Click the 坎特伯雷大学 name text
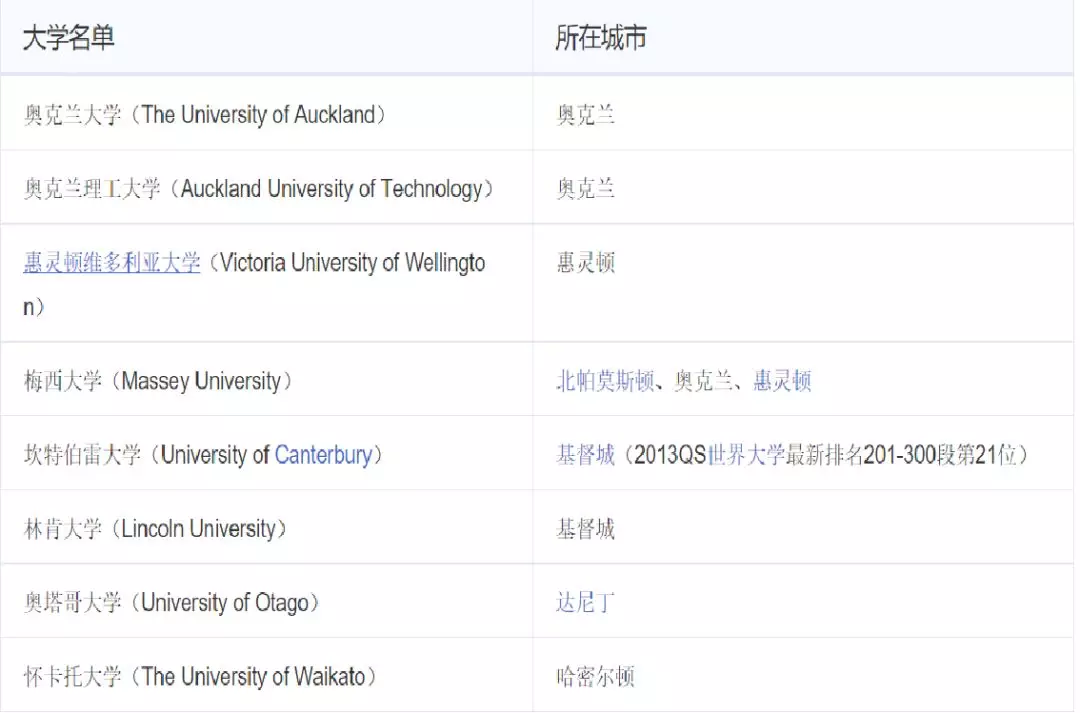Image resolution: width=1080 pixels, height=713 pixels. click(x=84, y=455)
